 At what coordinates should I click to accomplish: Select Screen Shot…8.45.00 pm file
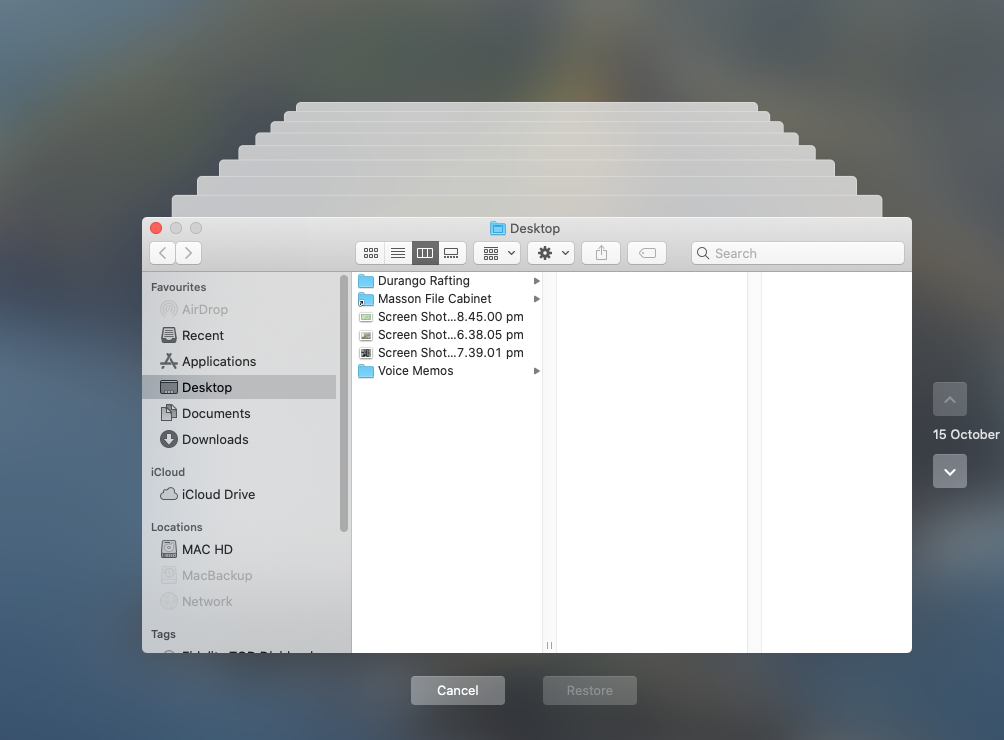tap(448, 317)
